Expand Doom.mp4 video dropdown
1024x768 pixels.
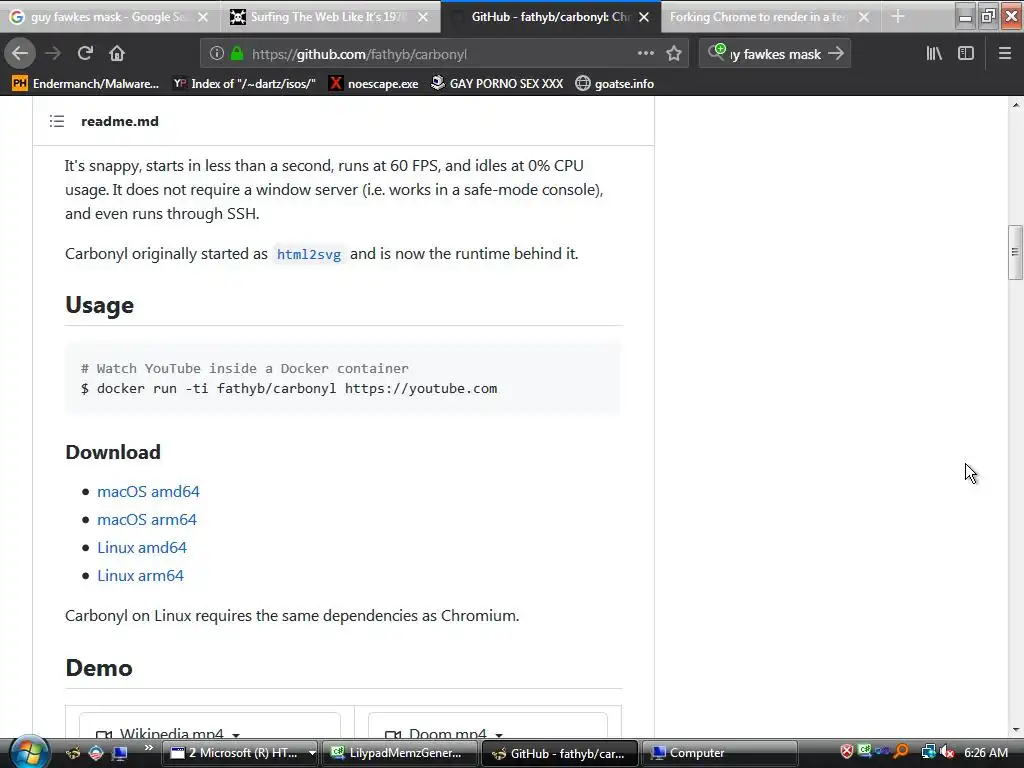[499, 735]
